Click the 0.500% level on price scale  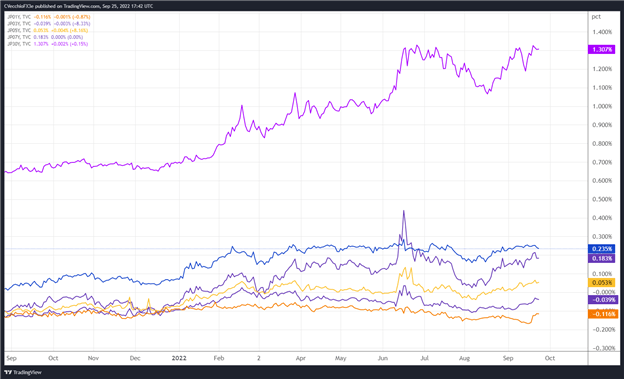[x=602, y=199]
